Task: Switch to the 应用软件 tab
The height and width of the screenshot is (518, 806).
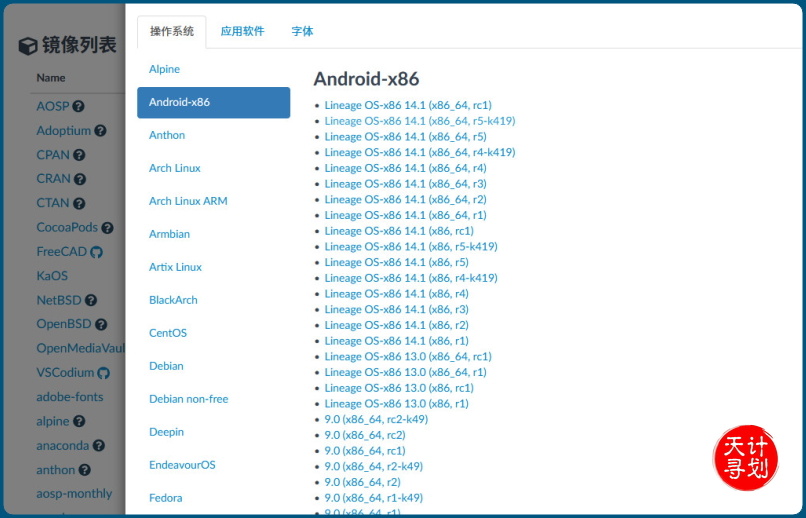Action: pyautogui.click(x=242, y=31)
